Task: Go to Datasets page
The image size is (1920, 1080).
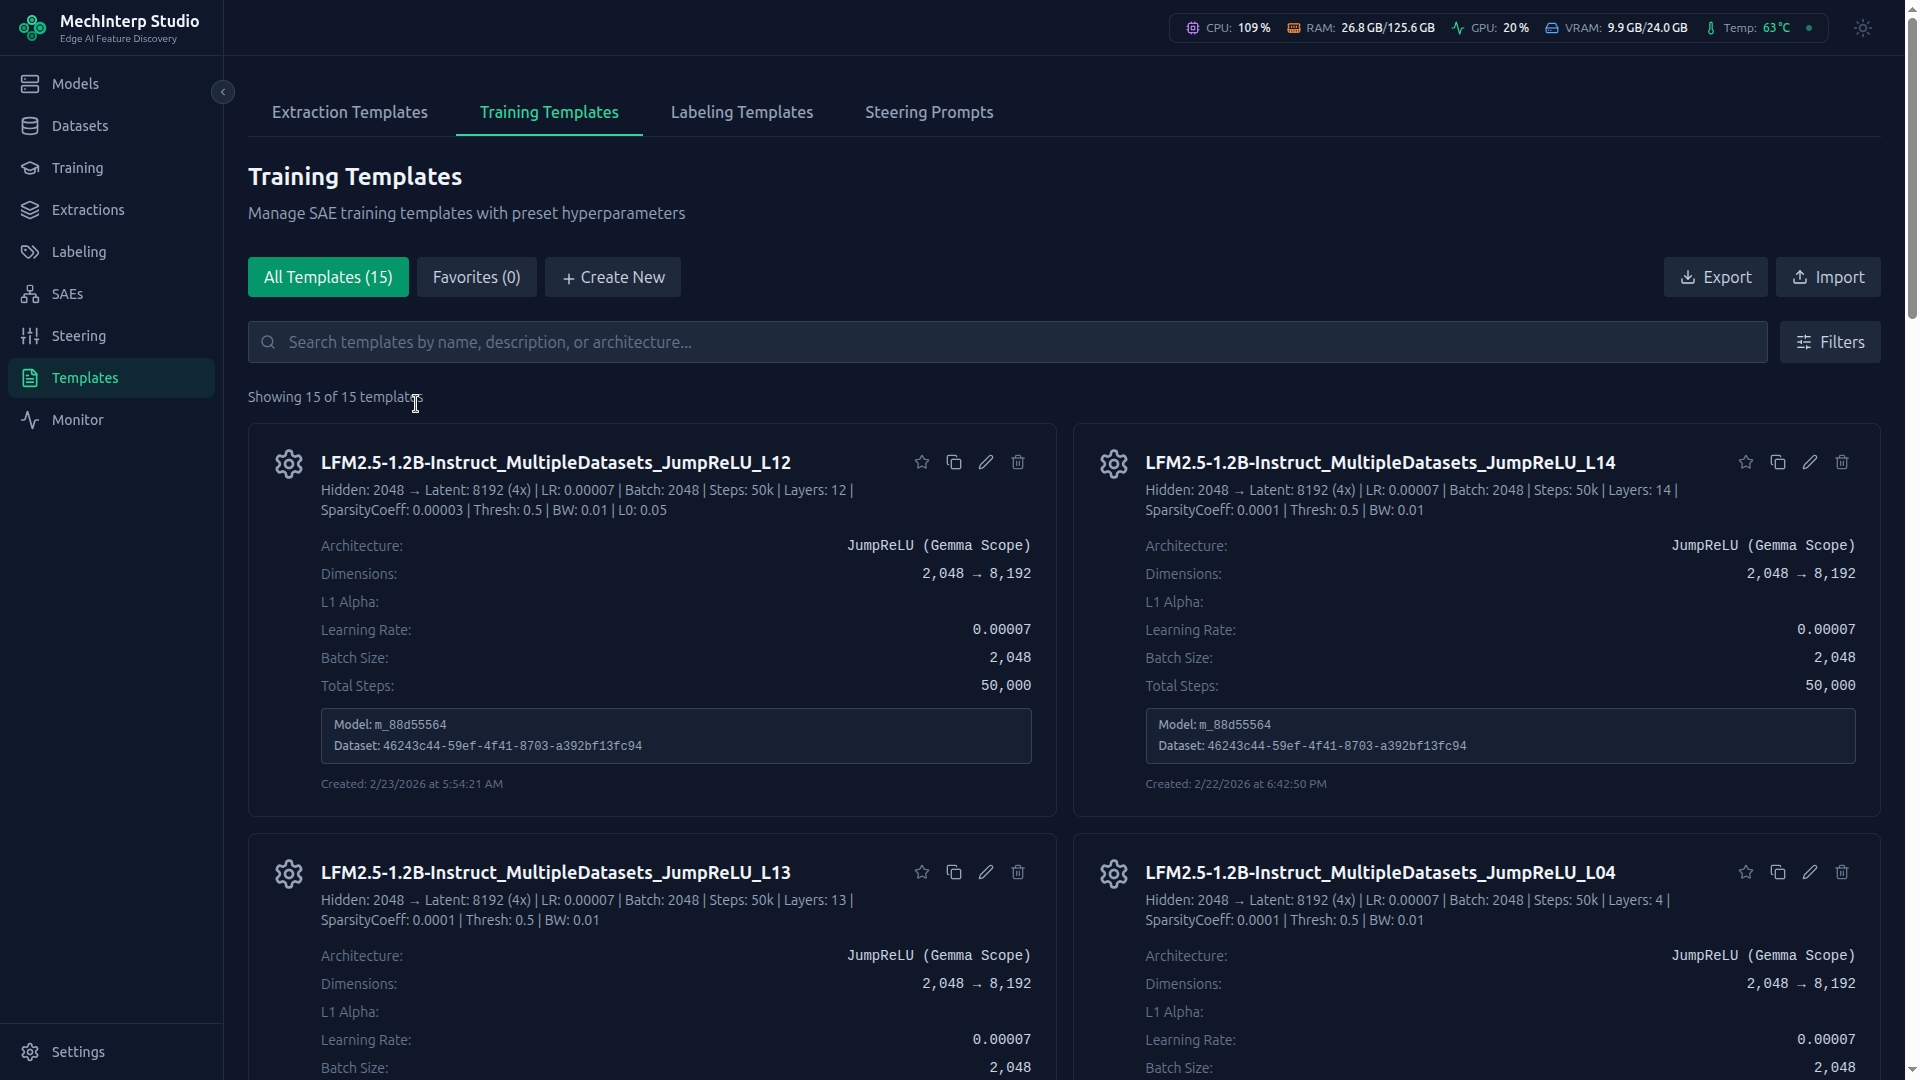Action: (111, 126)
